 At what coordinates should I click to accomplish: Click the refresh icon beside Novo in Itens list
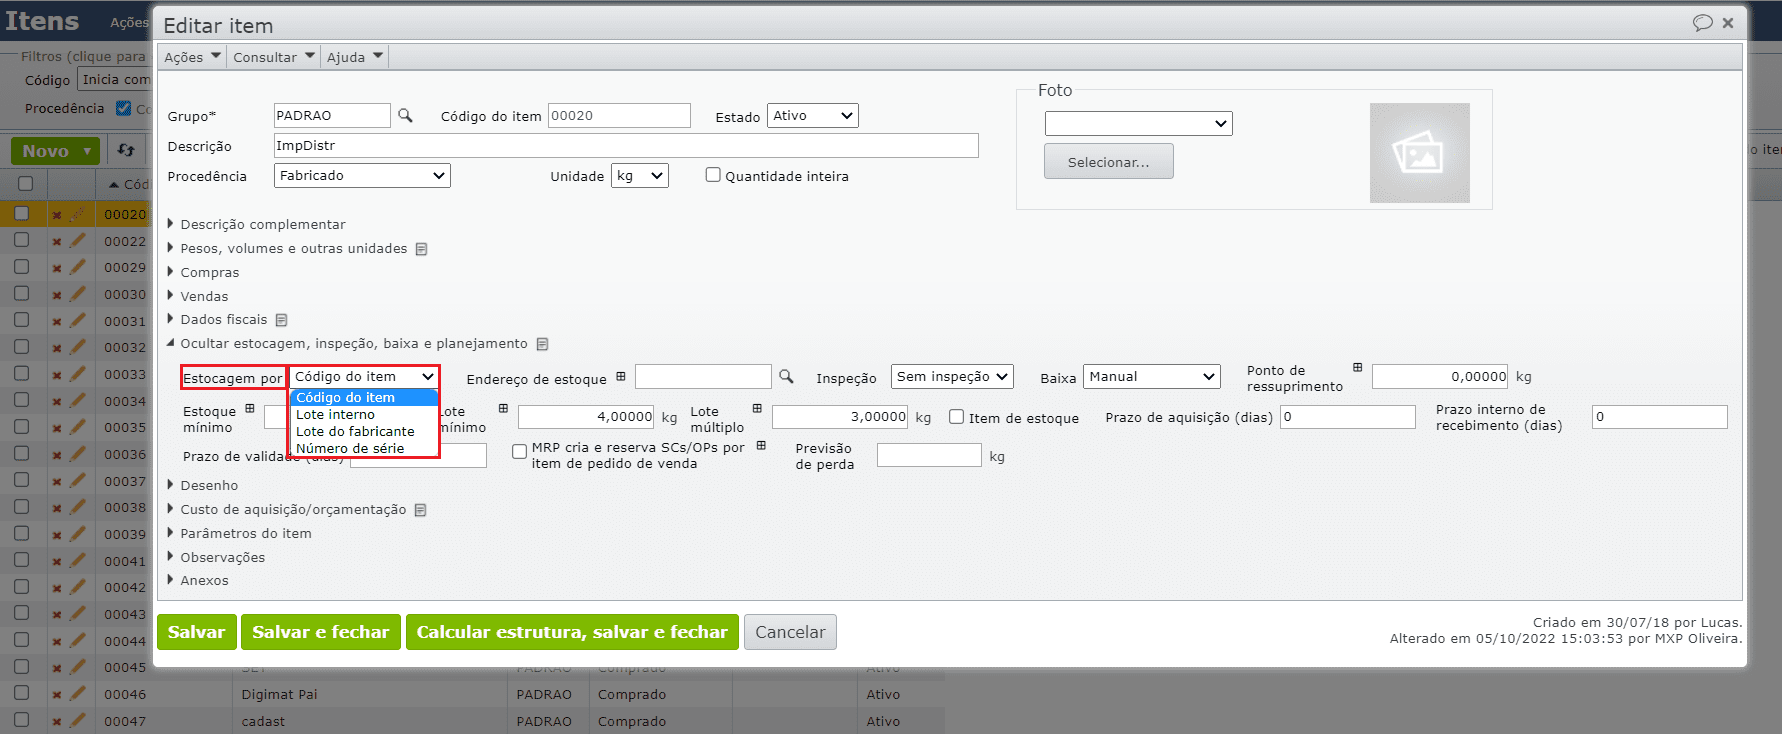[x=126, y=150]
